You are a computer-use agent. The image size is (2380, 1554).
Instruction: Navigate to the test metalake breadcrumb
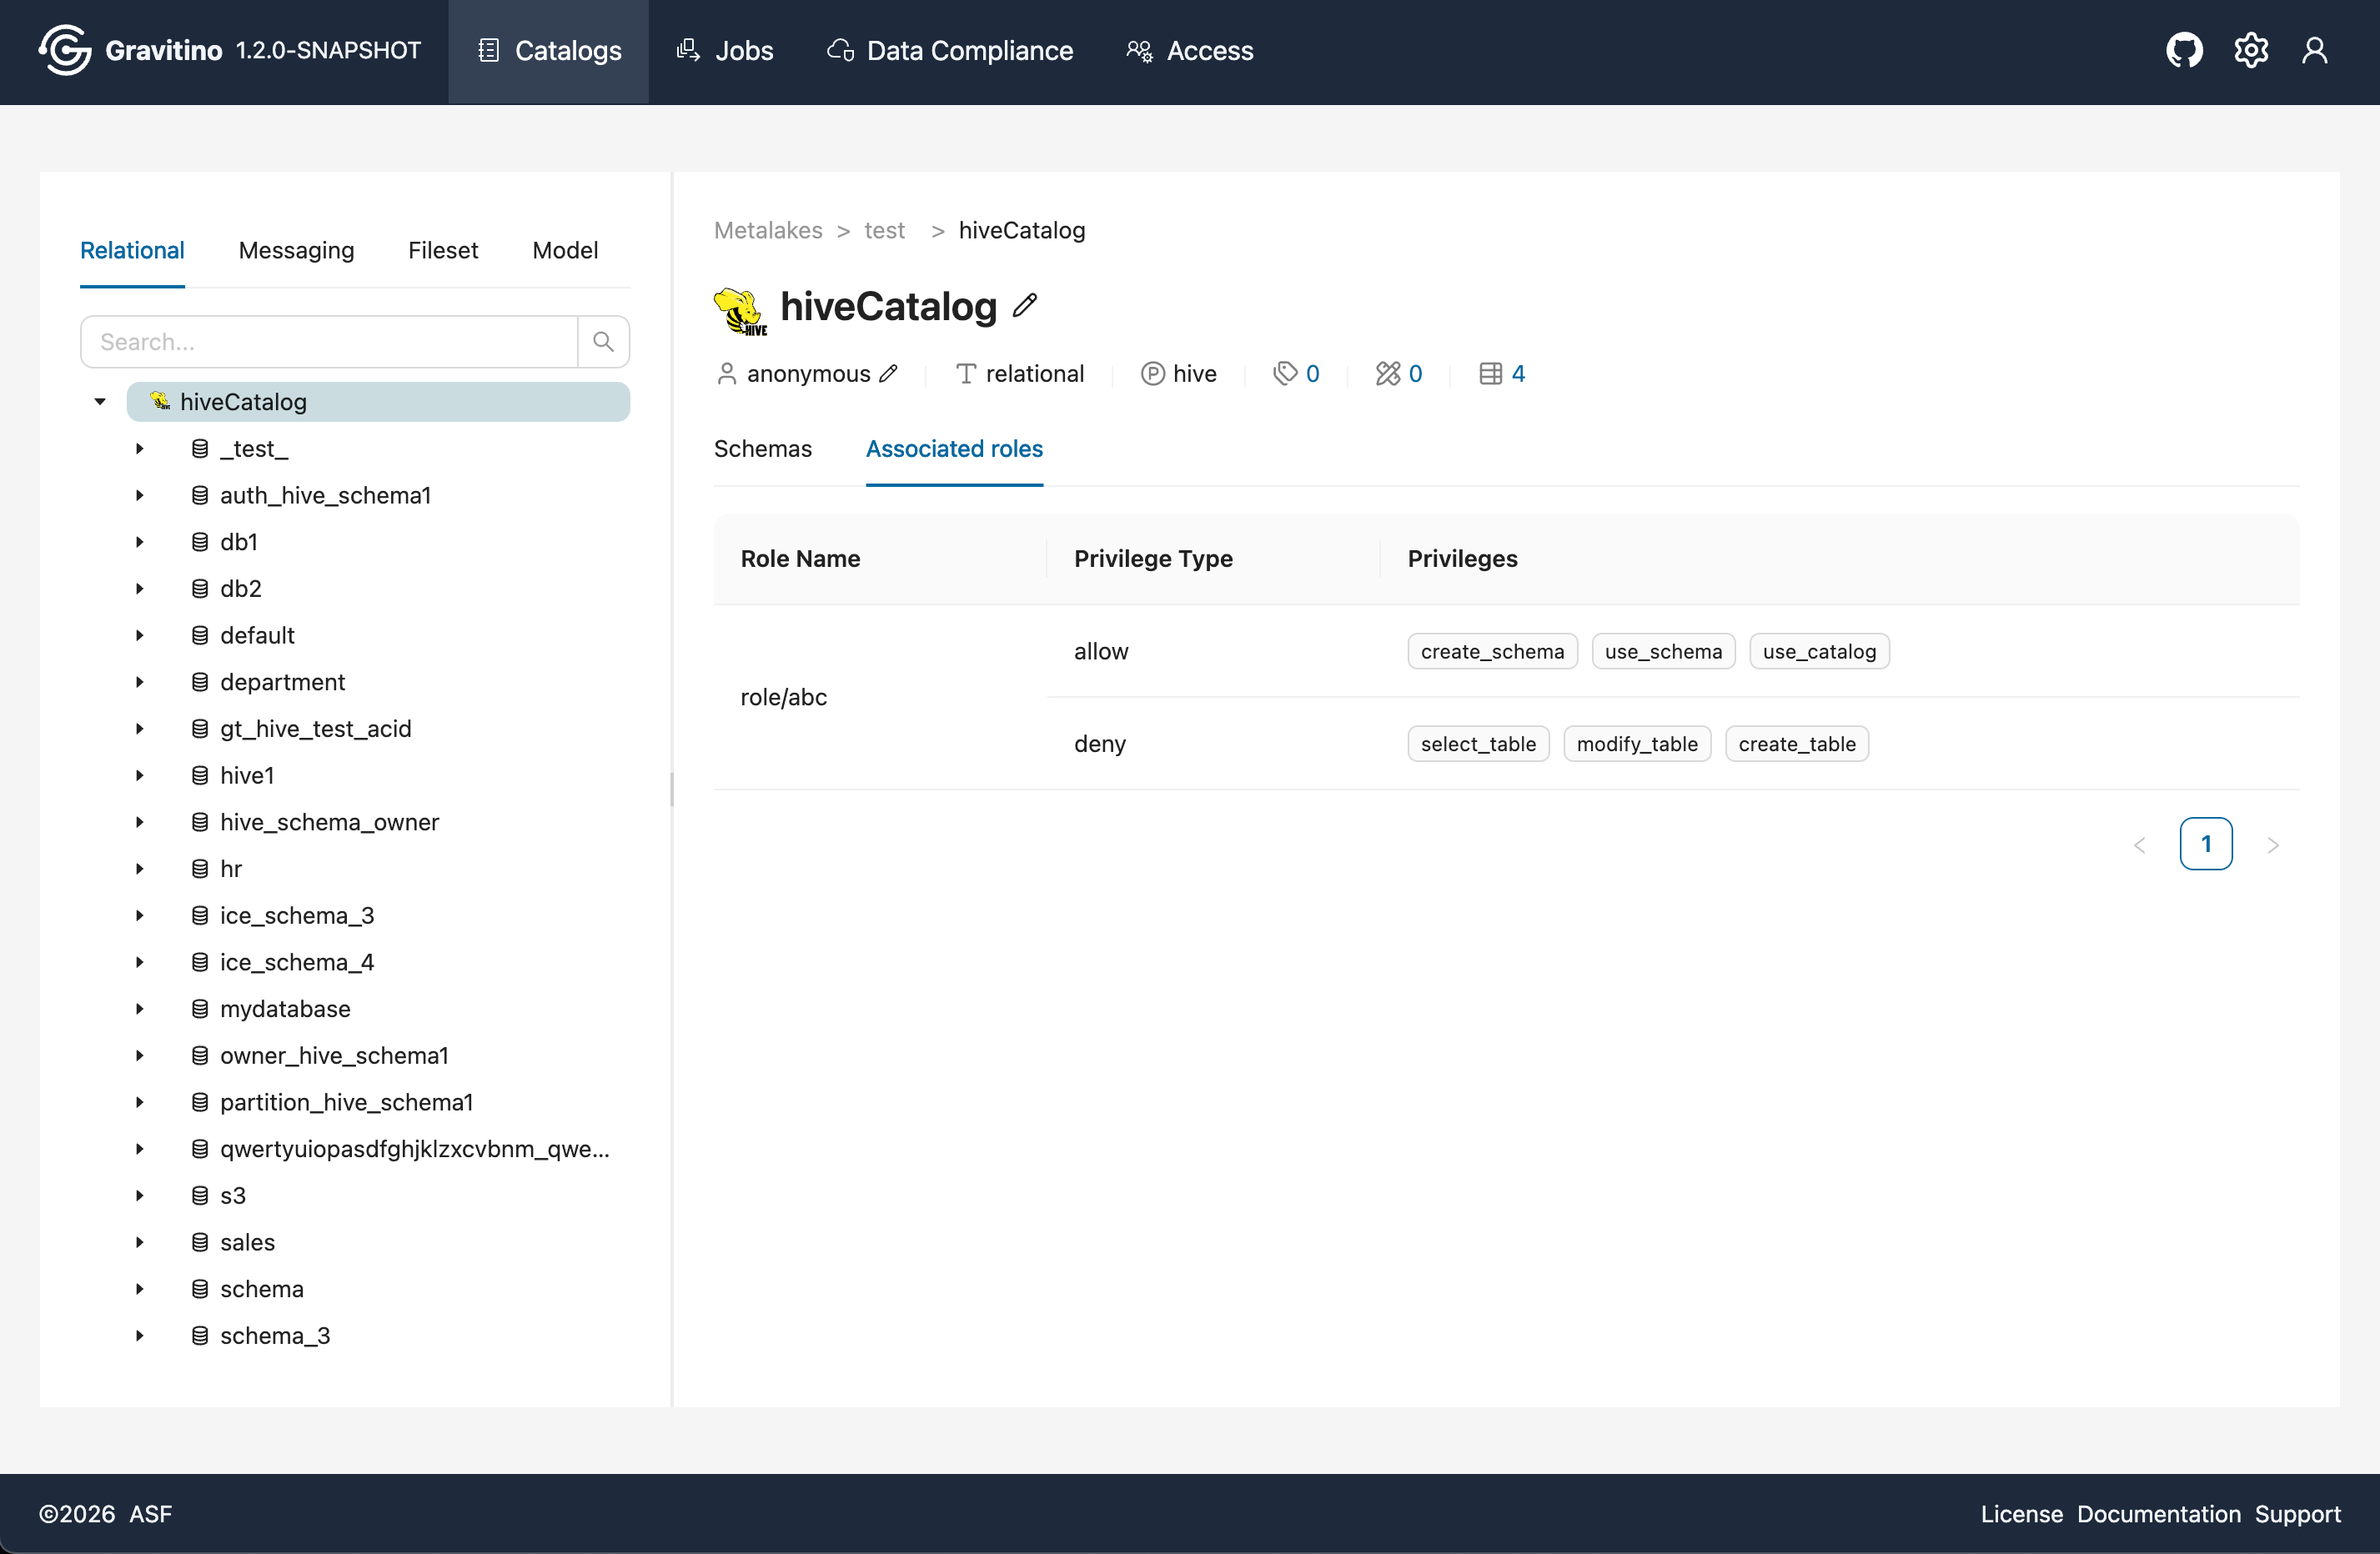point(884,229)
